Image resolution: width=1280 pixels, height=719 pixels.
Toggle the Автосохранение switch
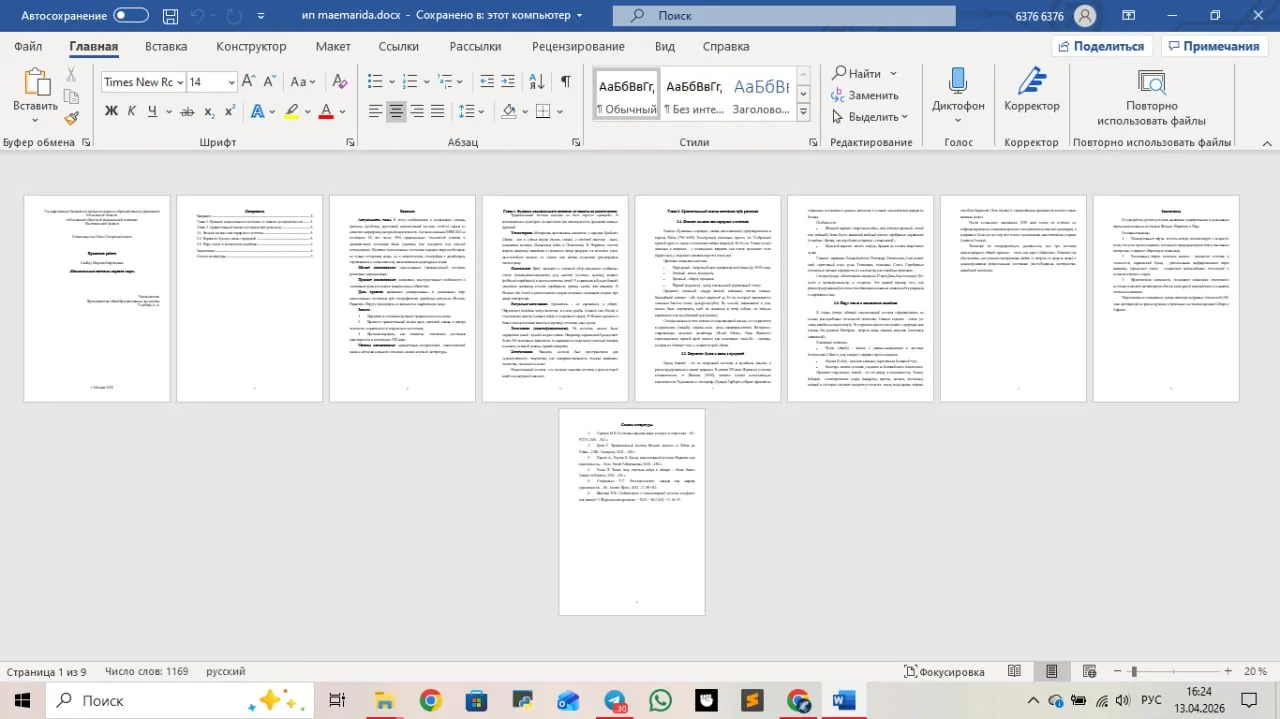(131, 15)
